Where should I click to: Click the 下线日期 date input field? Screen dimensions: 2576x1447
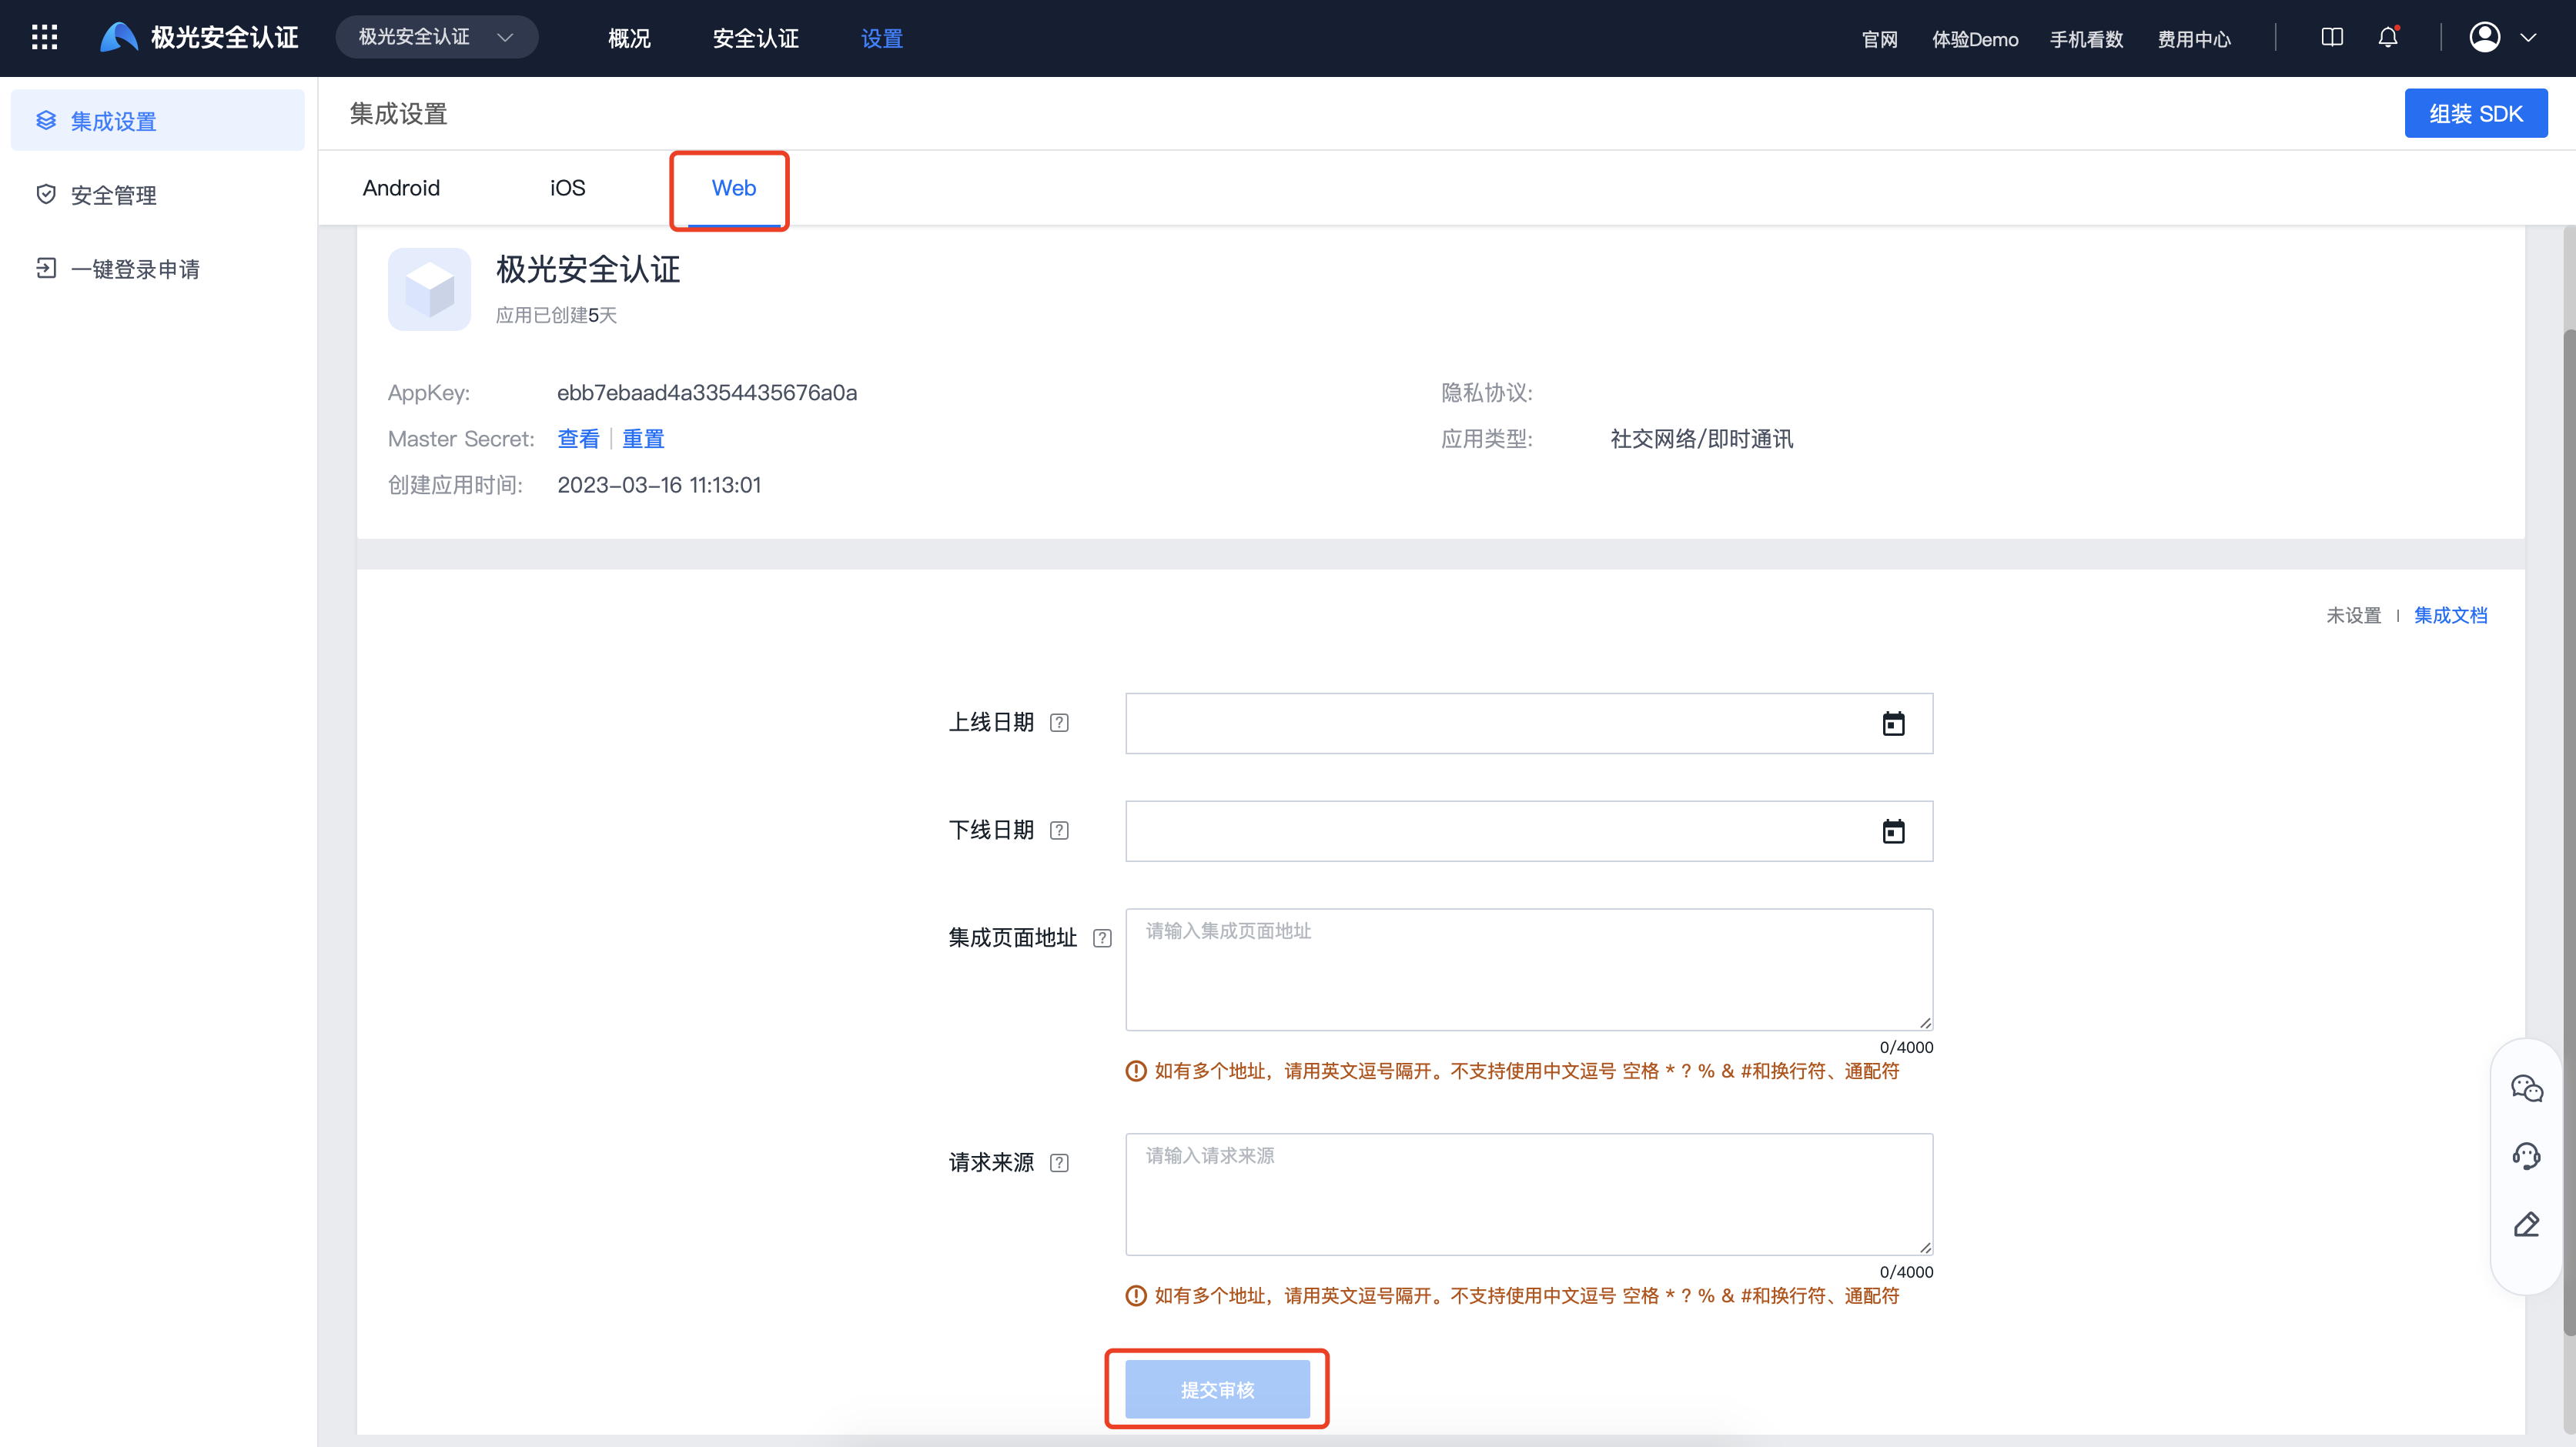[1528, 830]
